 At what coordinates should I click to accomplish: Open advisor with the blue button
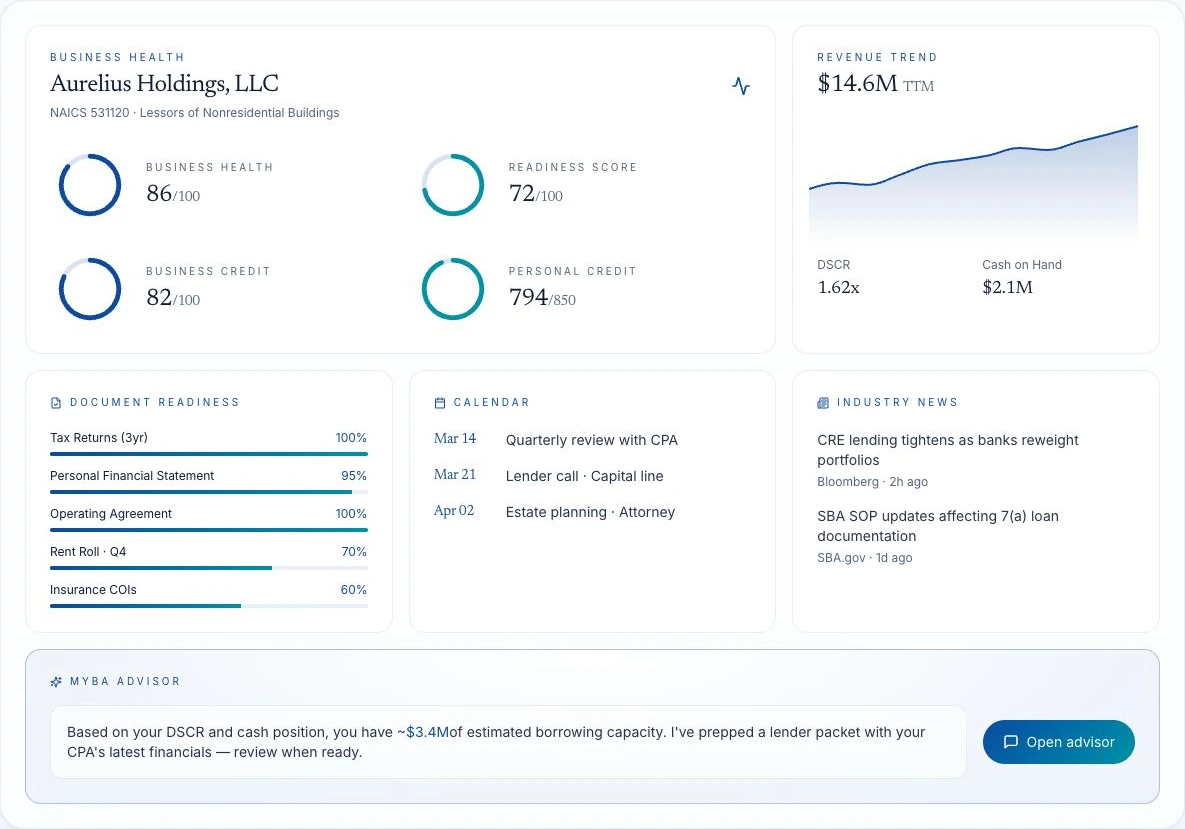[x=1059, y=742]
